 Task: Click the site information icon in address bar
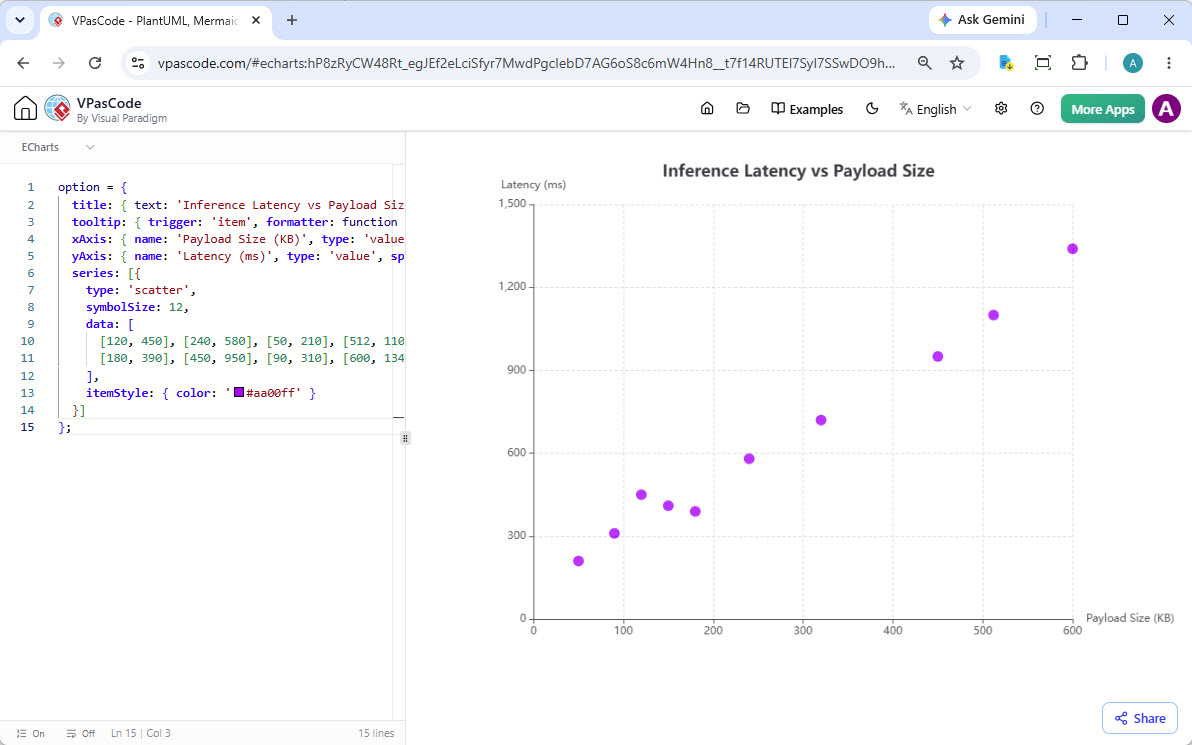pos(138,63)
